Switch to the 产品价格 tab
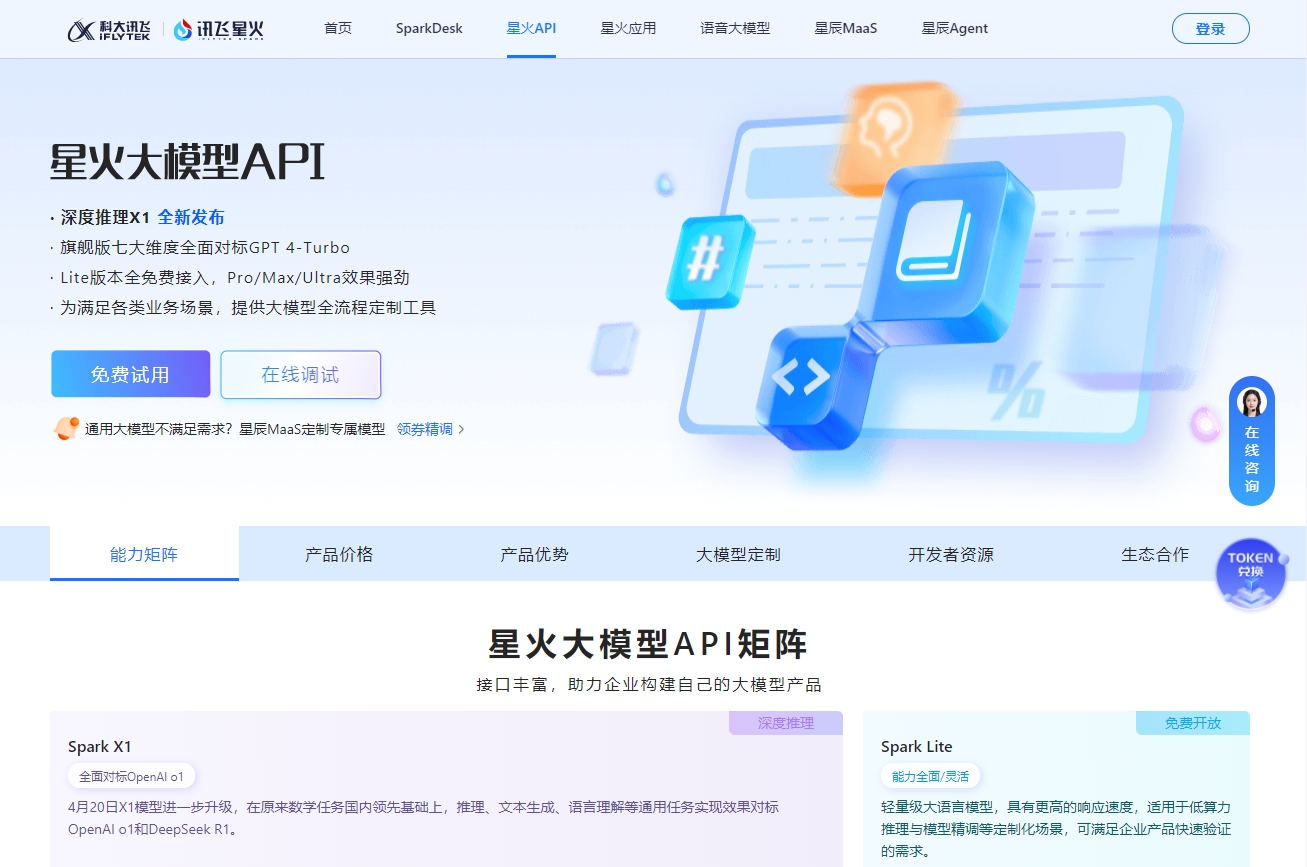Screen dimensions: 1307x867 click(339, 554)
